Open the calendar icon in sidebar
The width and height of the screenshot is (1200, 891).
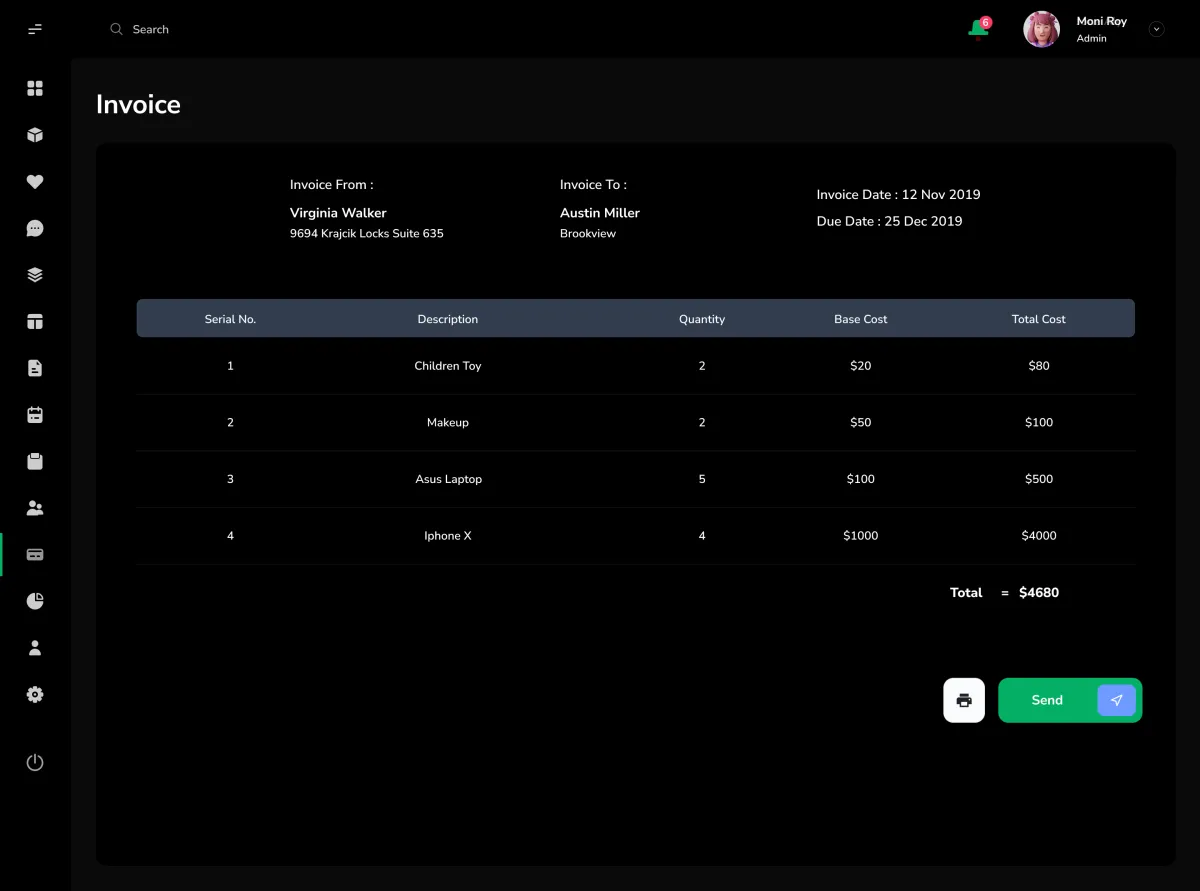pos(35,414)
